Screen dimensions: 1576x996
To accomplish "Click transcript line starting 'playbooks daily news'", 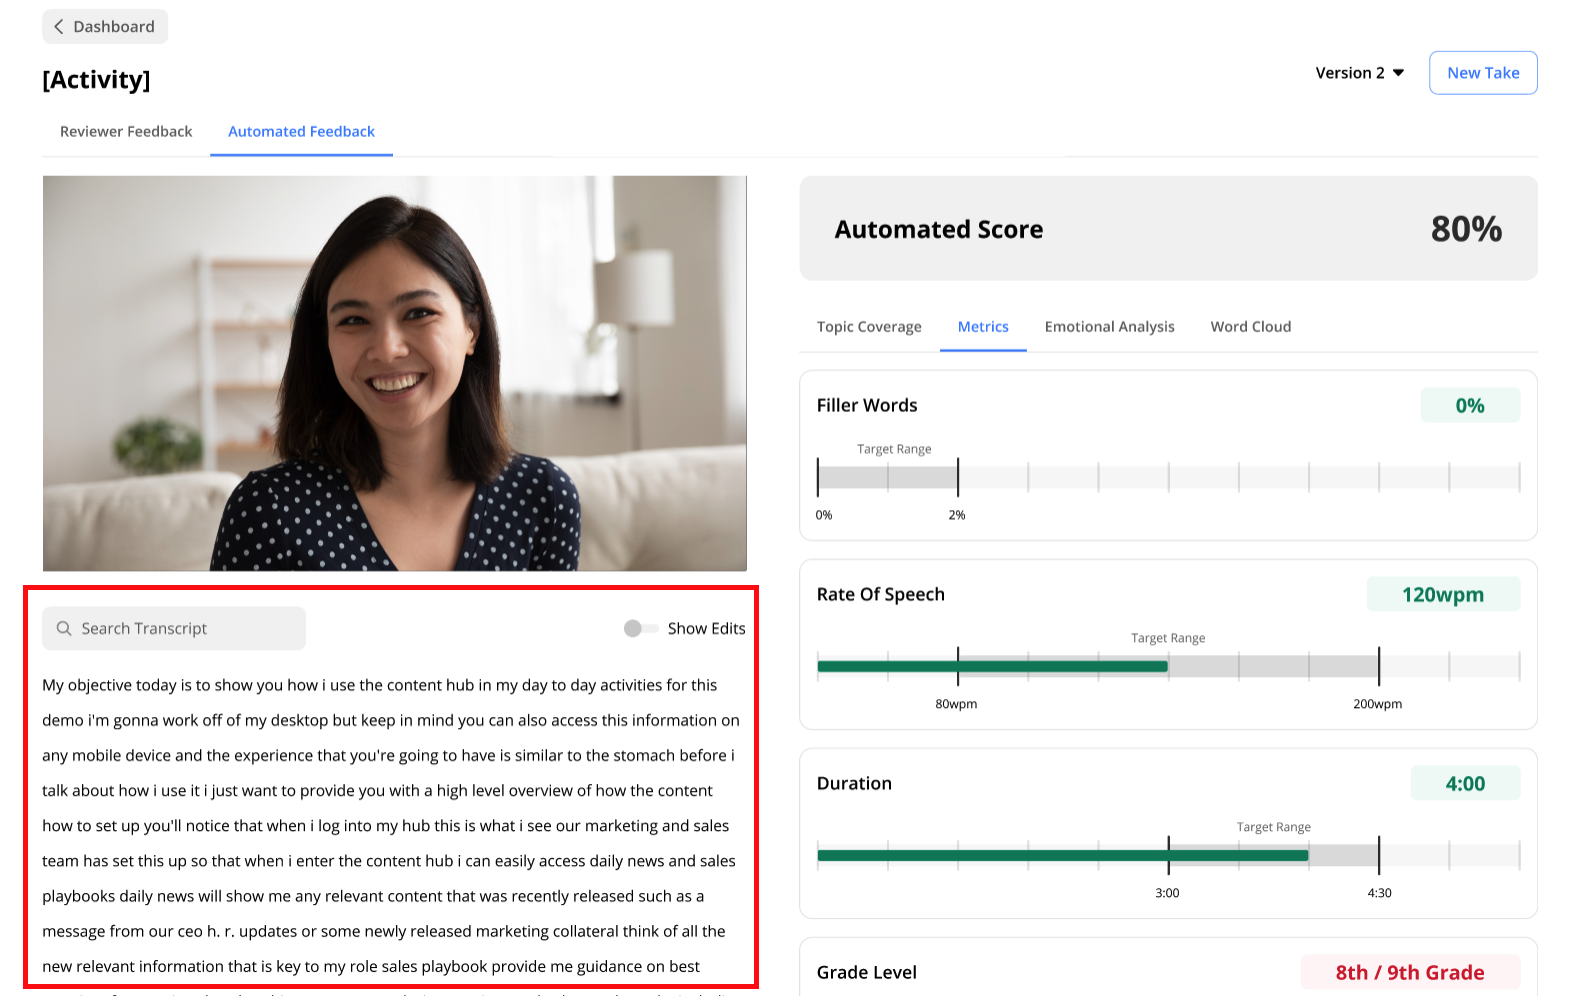I will pos(373,896).
